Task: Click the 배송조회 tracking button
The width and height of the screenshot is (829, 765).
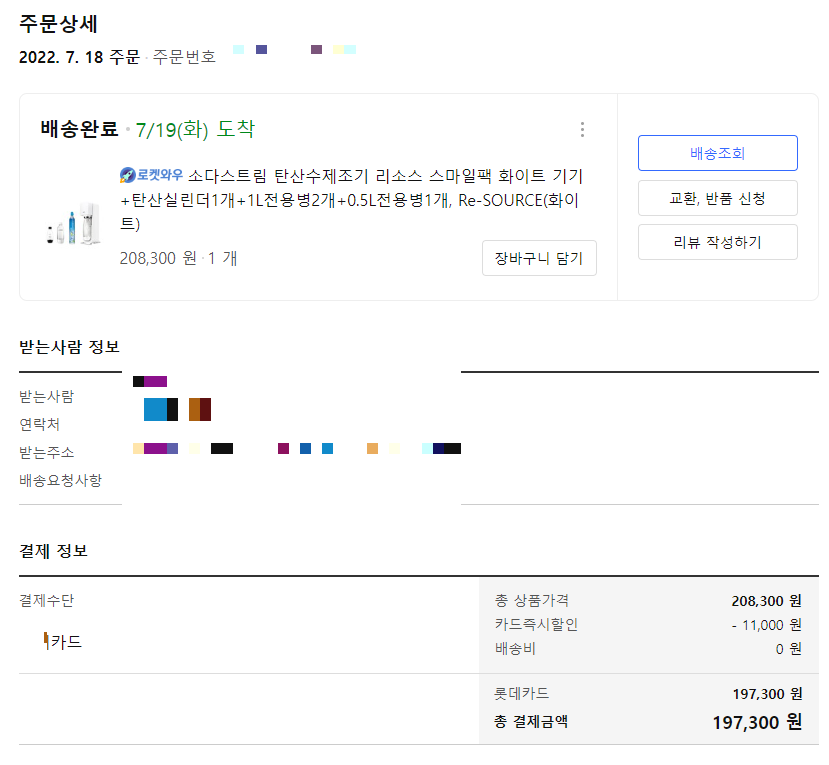Action: [717, 153]
